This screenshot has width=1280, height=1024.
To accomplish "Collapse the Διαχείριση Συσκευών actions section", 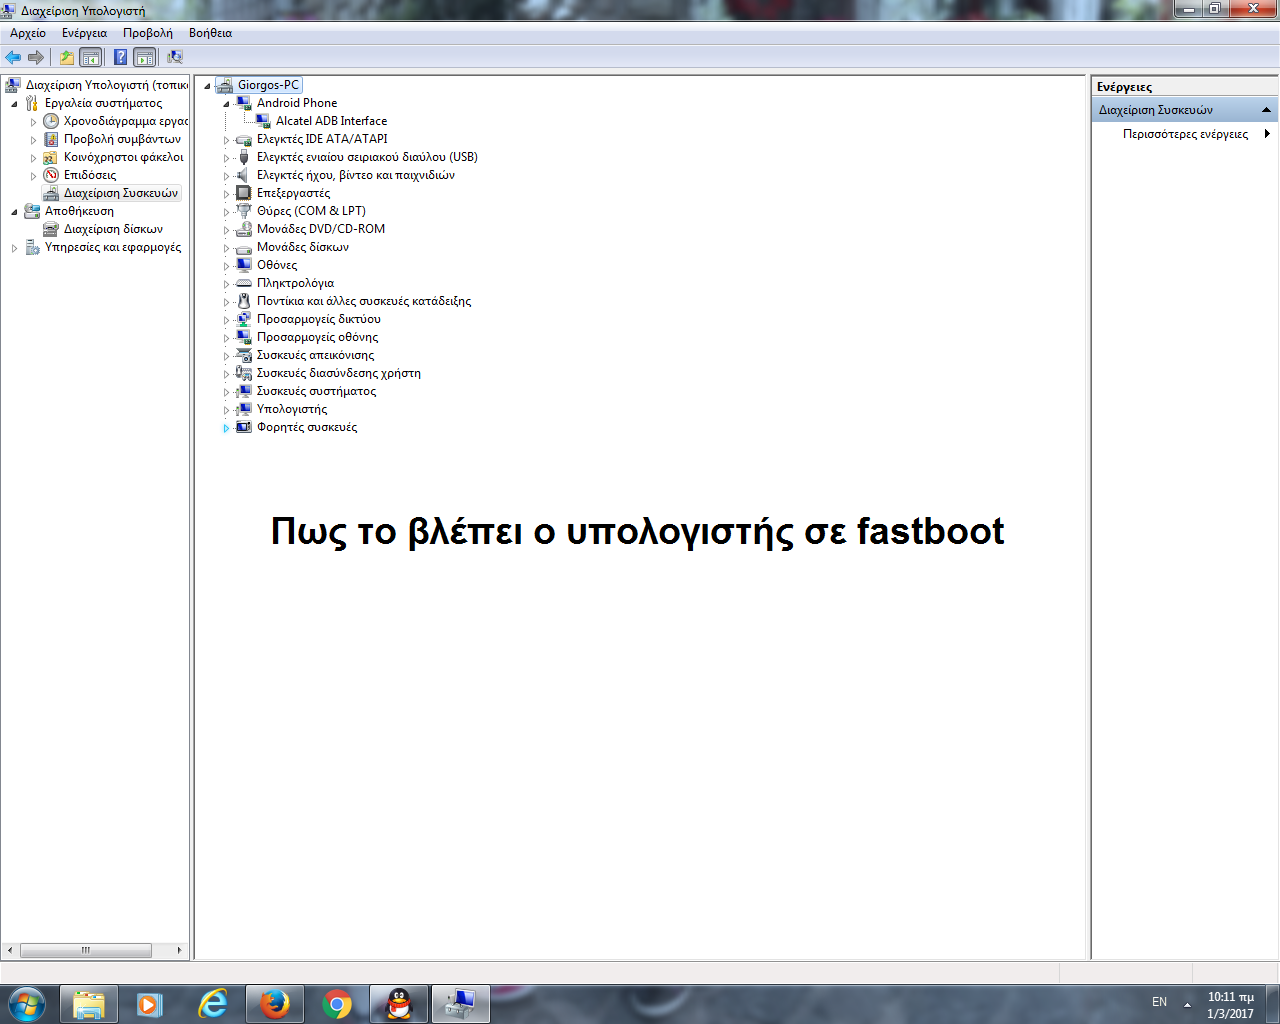I will 1266,110.
